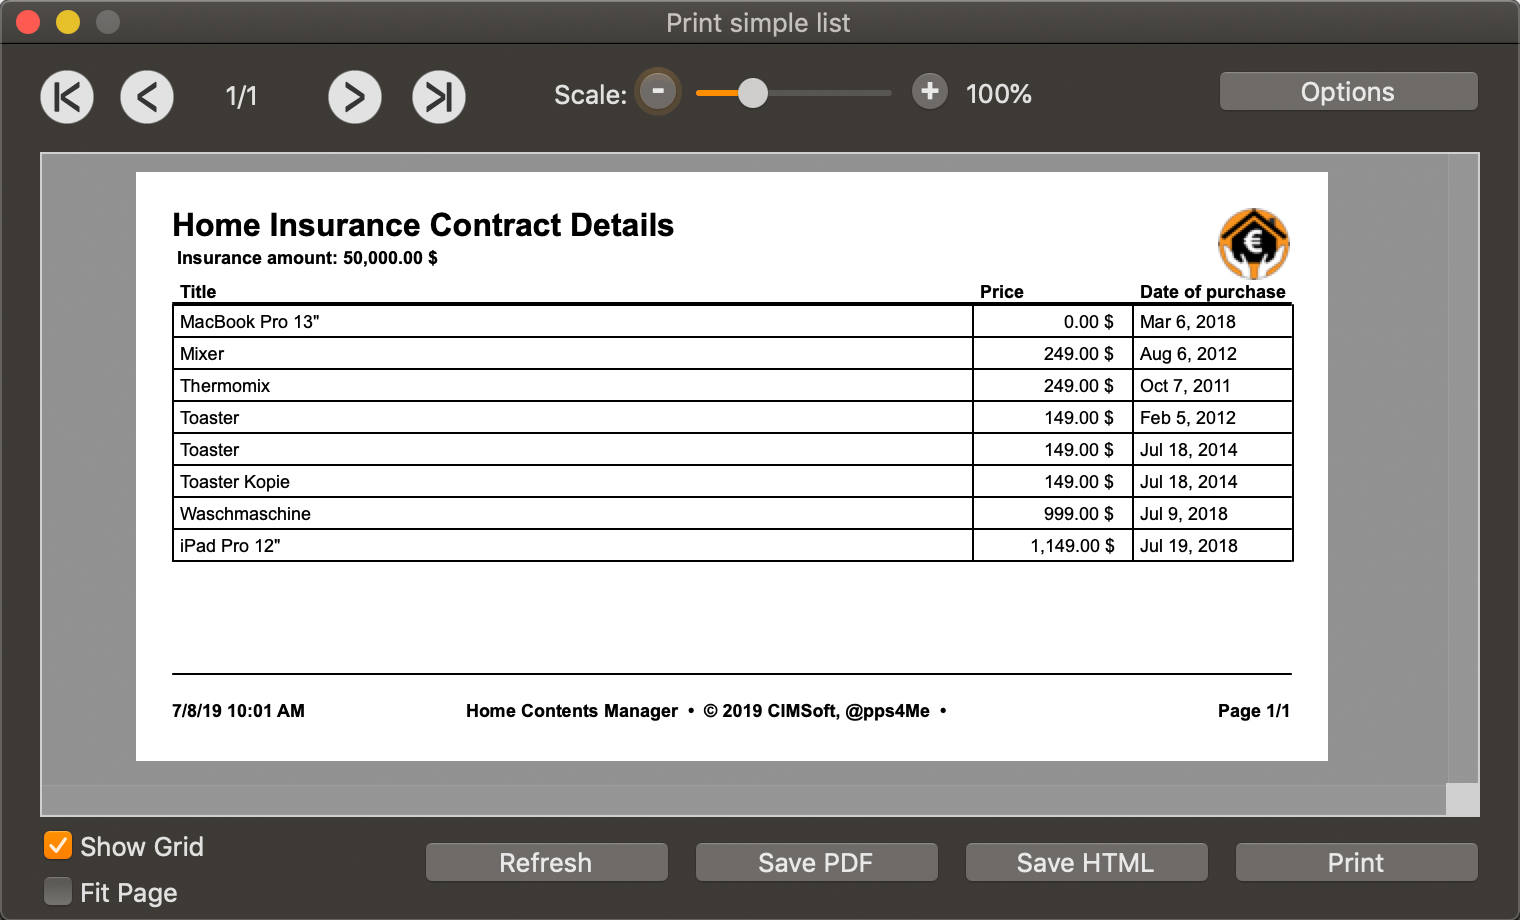Click the 'Page 1/1' footer text
This screenshot has height=920, width=1520.
(1254, 711)
